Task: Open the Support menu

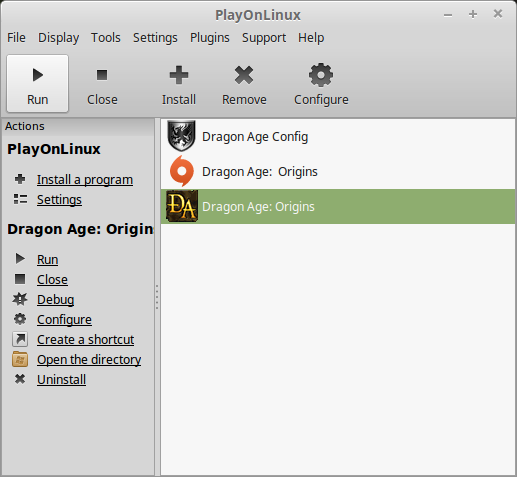Action: point(264,38)
